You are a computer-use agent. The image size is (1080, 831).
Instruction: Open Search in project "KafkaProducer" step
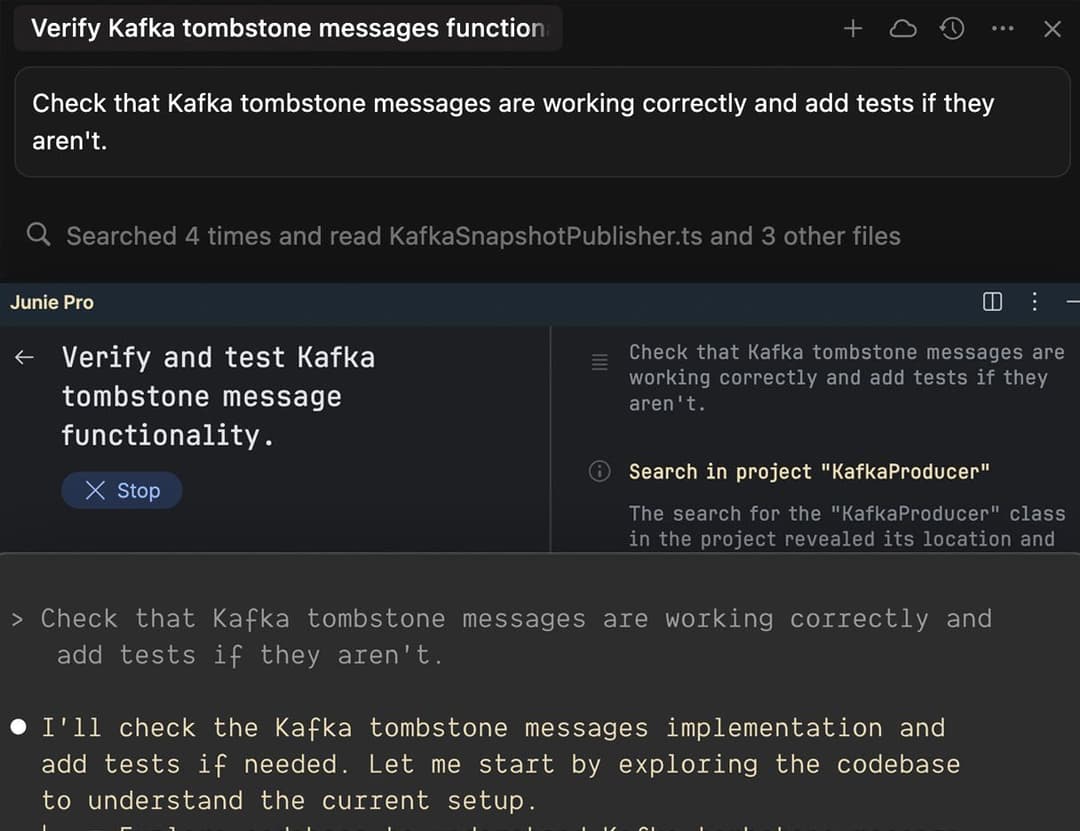click(x=809, y=472)
